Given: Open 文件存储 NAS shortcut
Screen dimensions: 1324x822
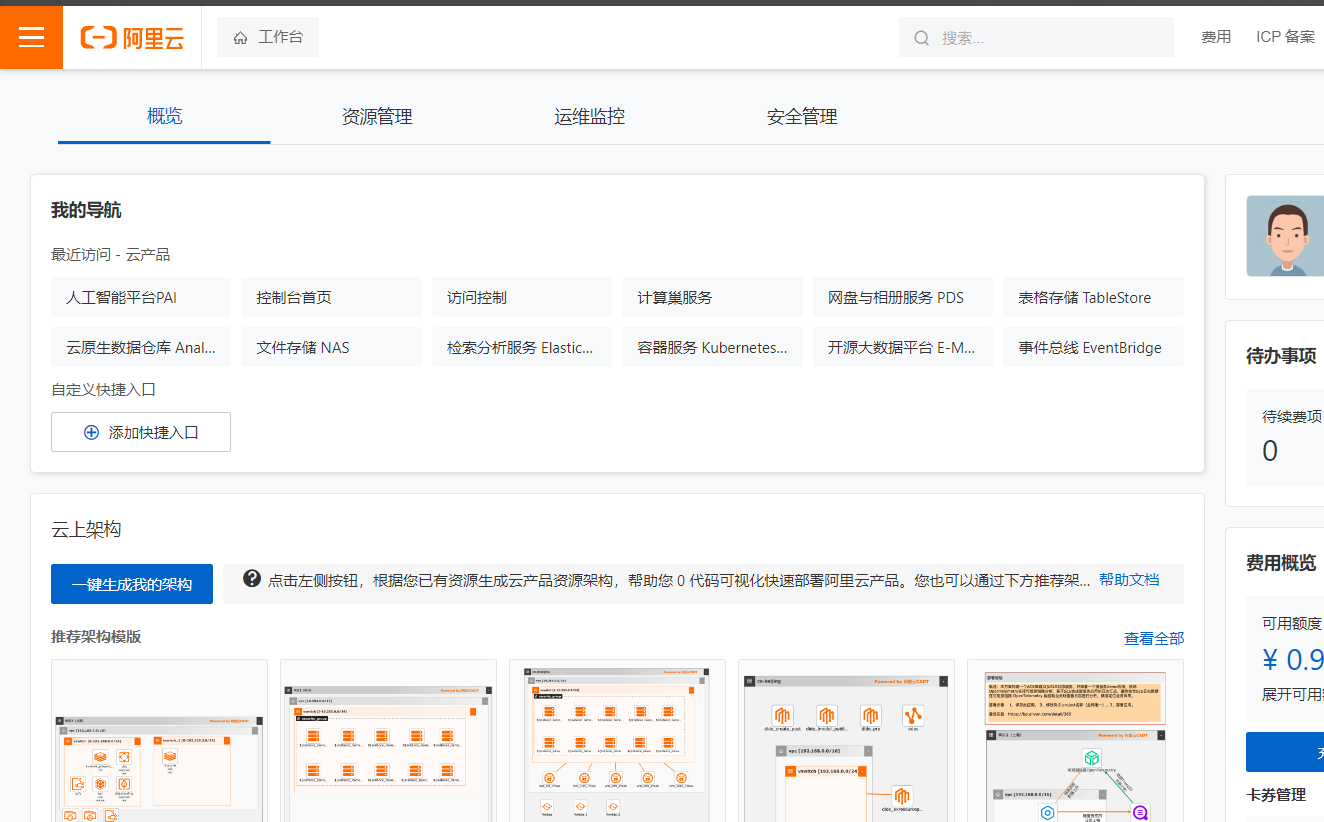Looking at the screenshot, I should [x=331, y=347].
